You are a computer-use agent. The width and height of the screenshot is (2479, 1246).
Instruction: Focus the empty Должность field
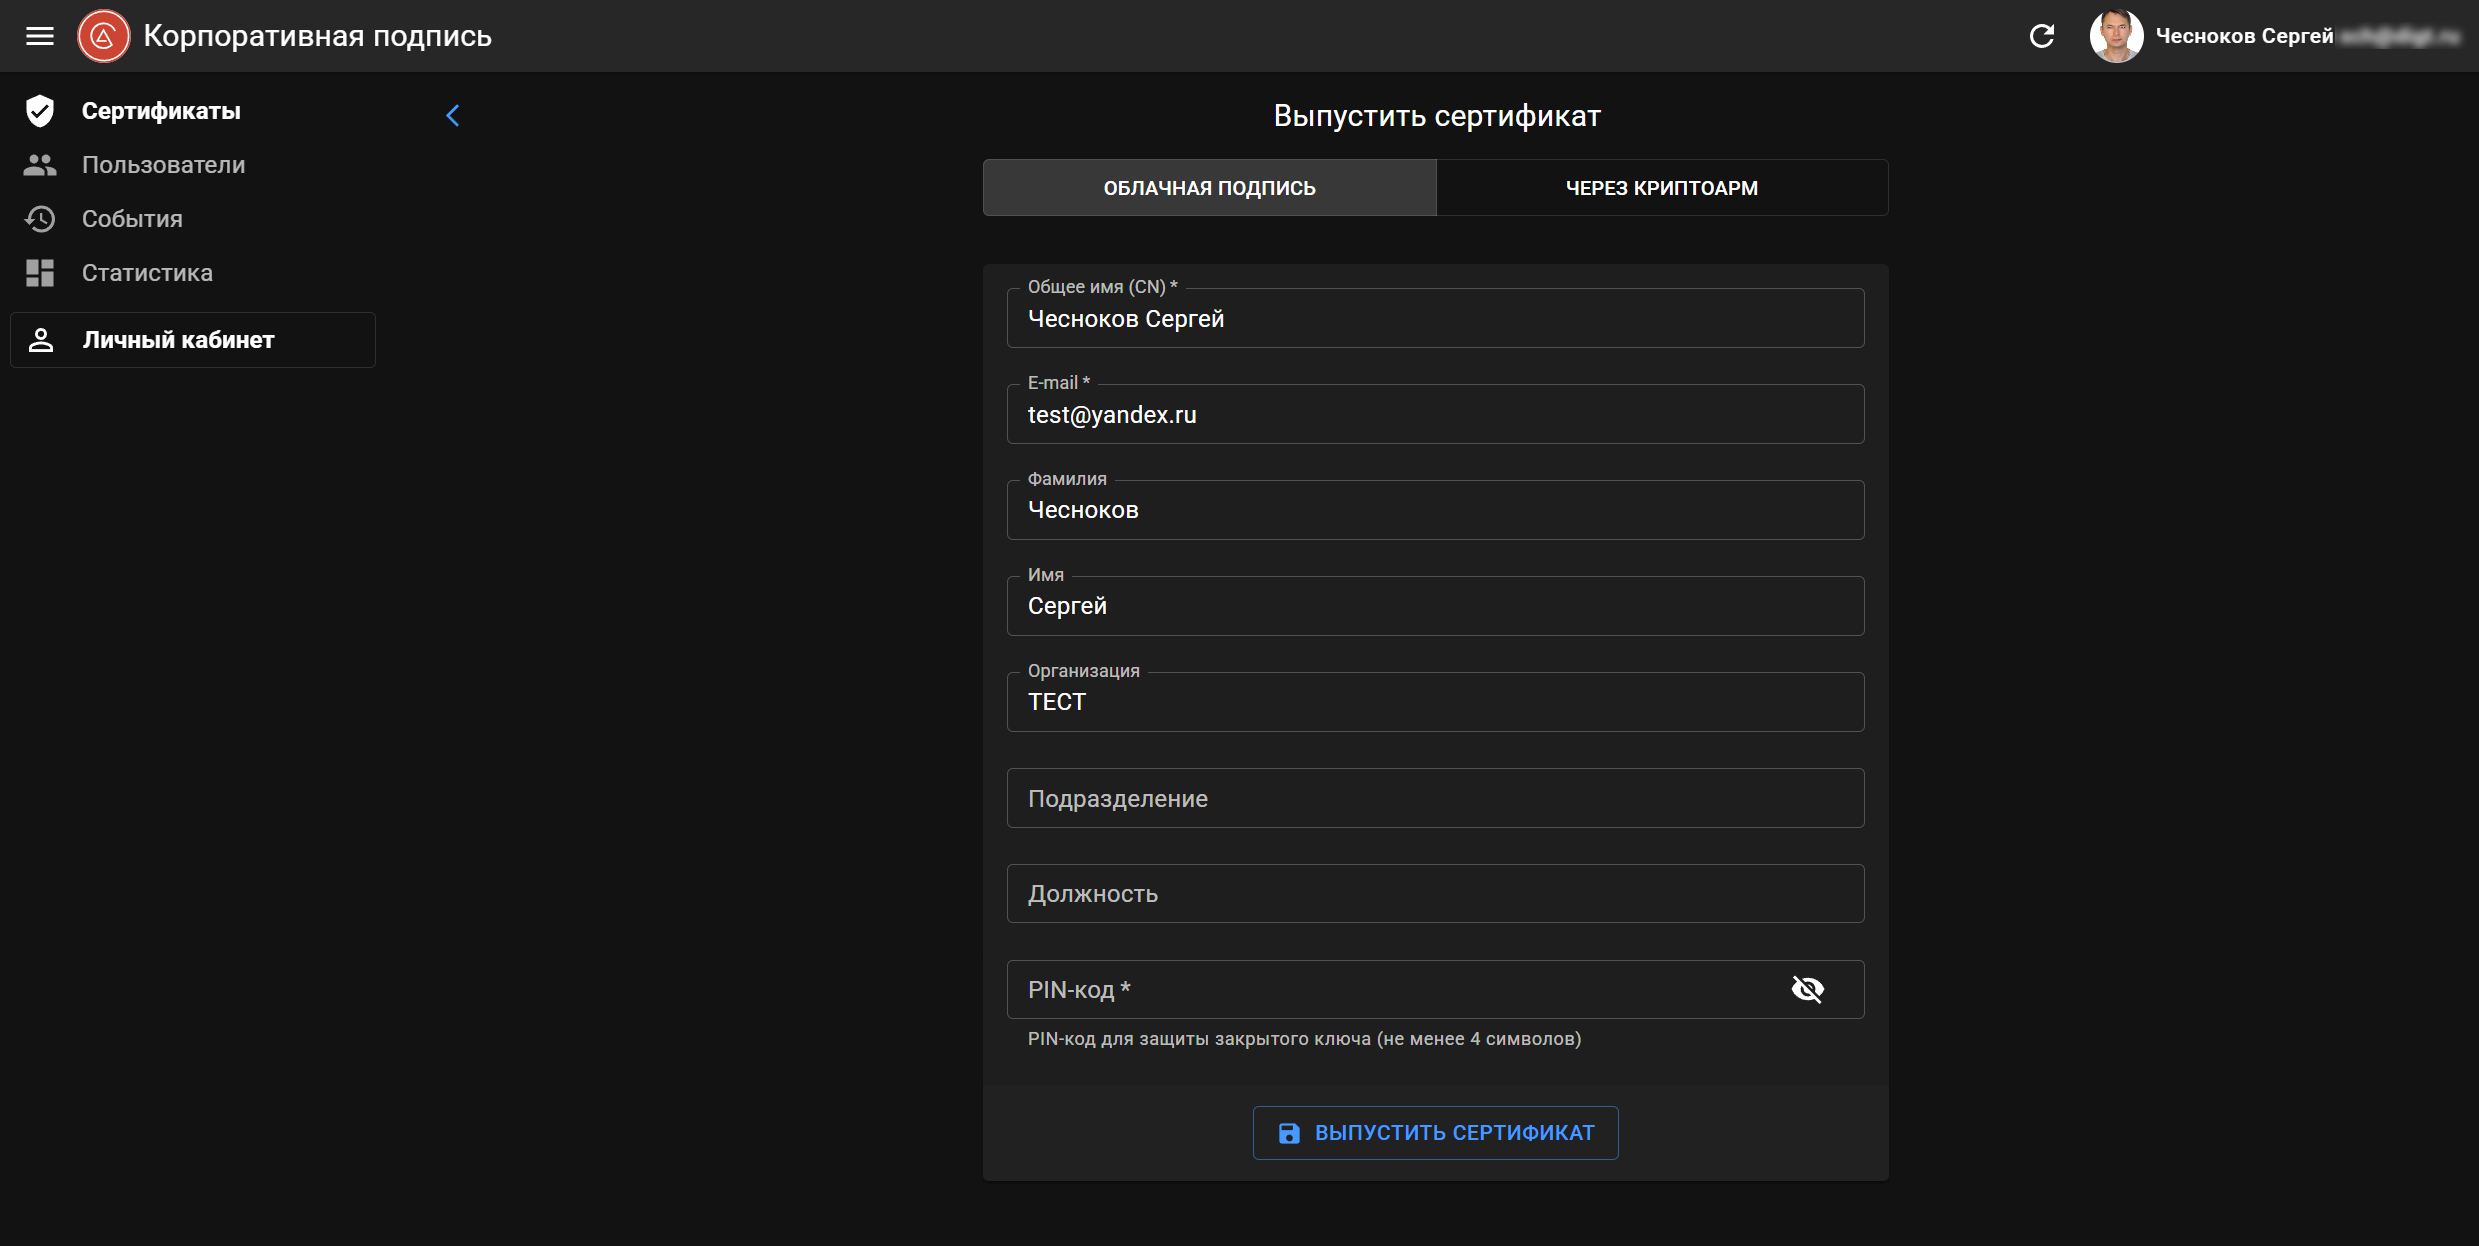tap(1435, 894)
